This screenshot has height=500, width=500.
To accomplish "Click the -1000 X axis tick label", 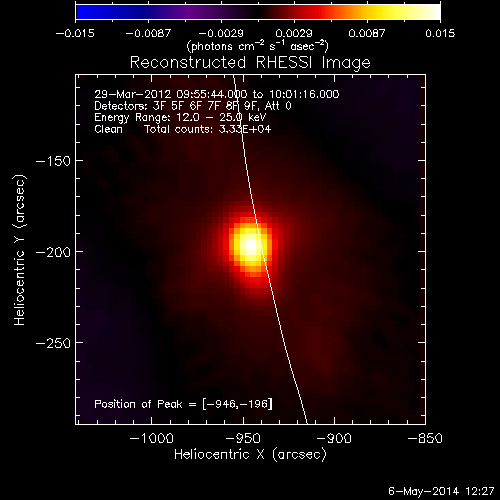I will click(152, 438).
